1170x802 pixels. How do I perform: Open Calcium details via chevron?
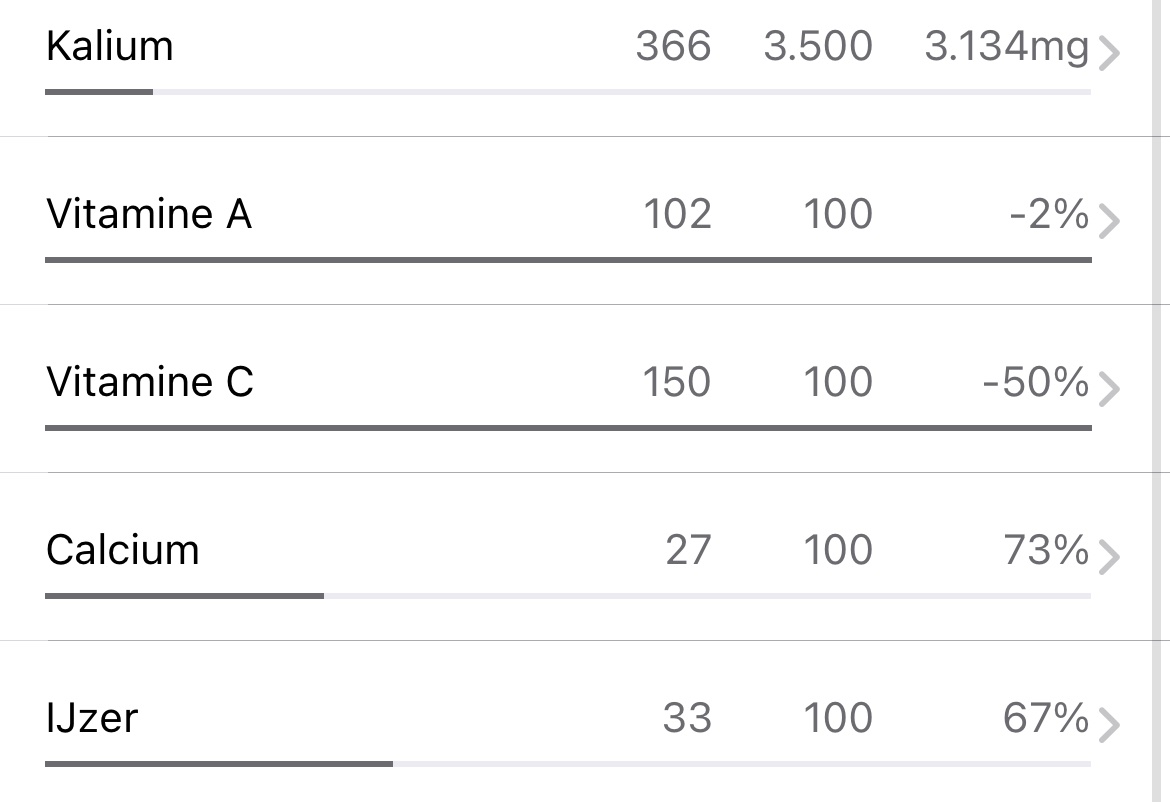pos(1108,558)
